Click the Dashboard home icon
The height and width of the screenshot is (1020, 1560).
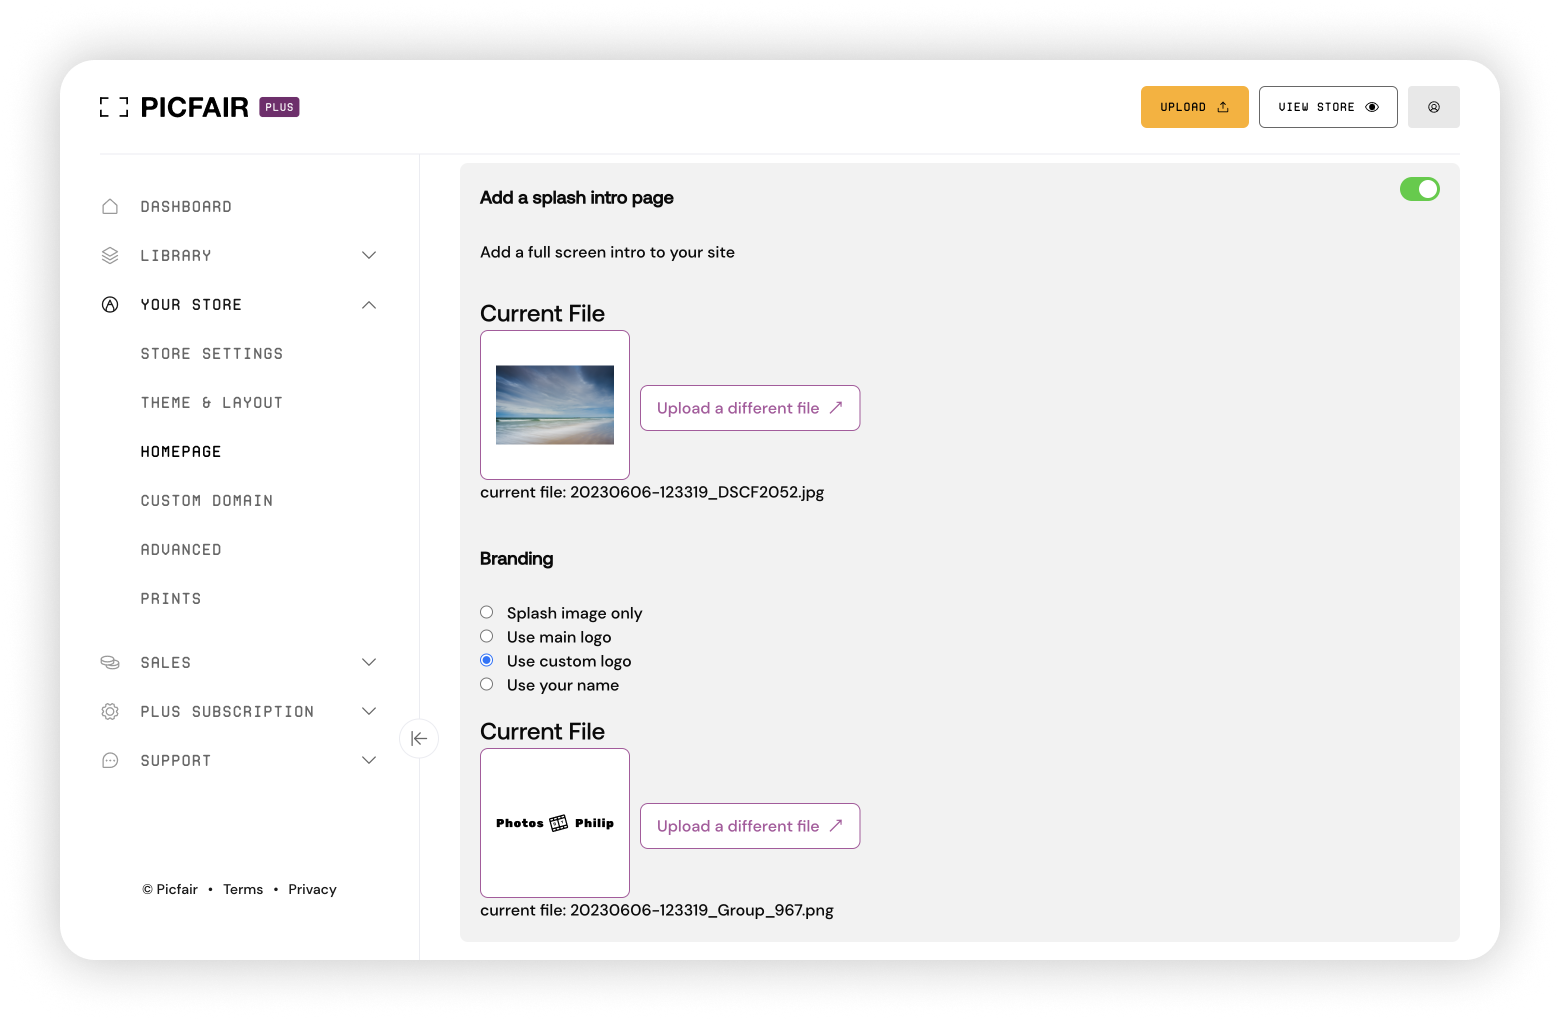[x=110, y=207]
